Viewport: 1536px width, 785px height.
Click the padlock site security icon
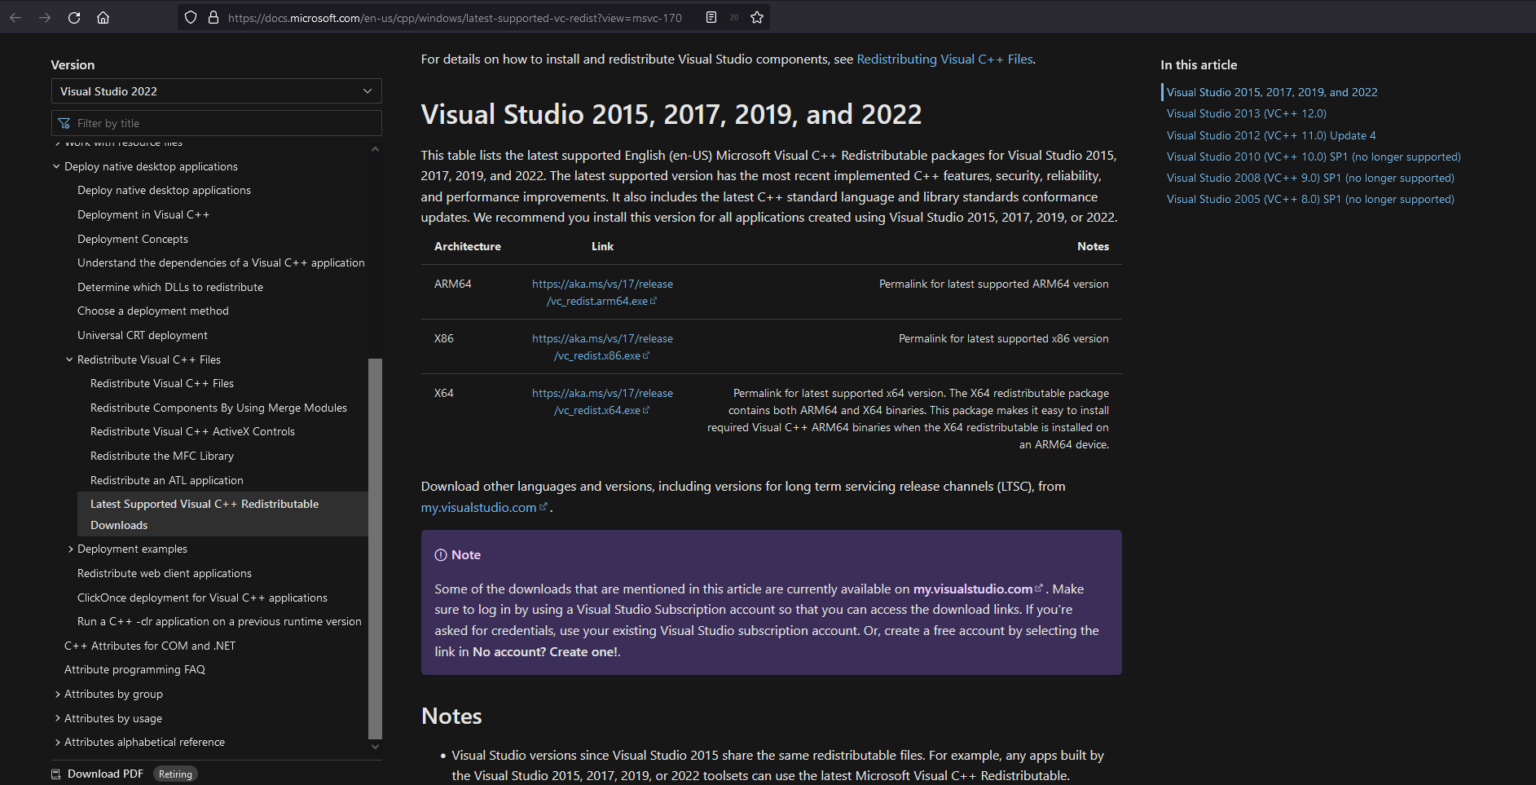coord(213,18)
